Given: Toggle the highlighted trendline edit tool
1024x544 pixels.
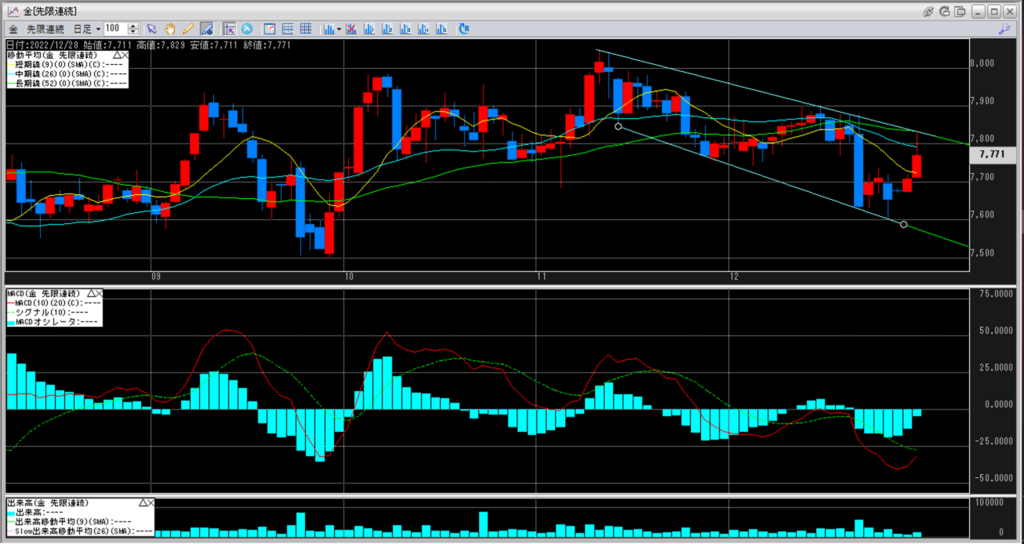Looking at the screenshot, I should point(206,29).
